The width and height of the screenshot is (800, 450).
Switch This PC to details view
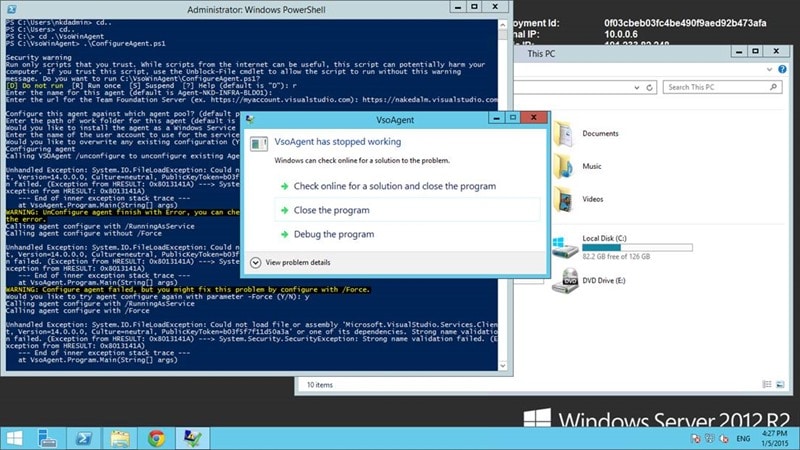coord(767,384)
